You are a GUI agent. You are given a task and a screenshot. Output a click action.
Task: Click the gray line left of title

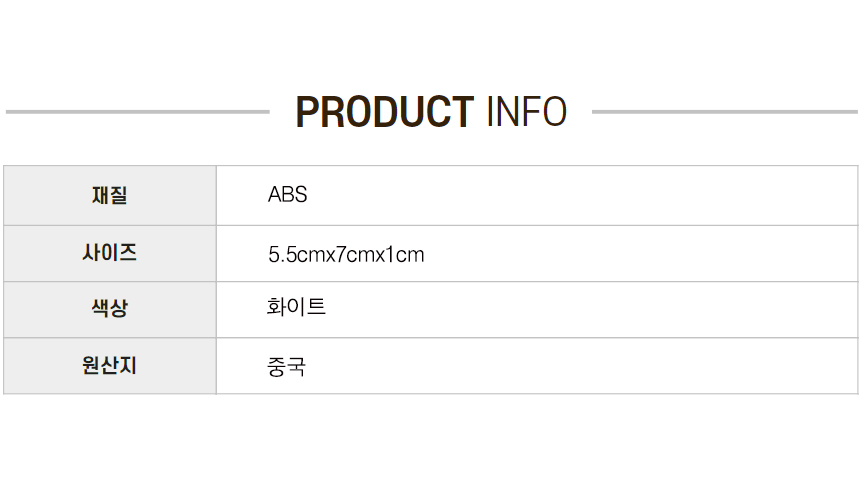point(138,112)
